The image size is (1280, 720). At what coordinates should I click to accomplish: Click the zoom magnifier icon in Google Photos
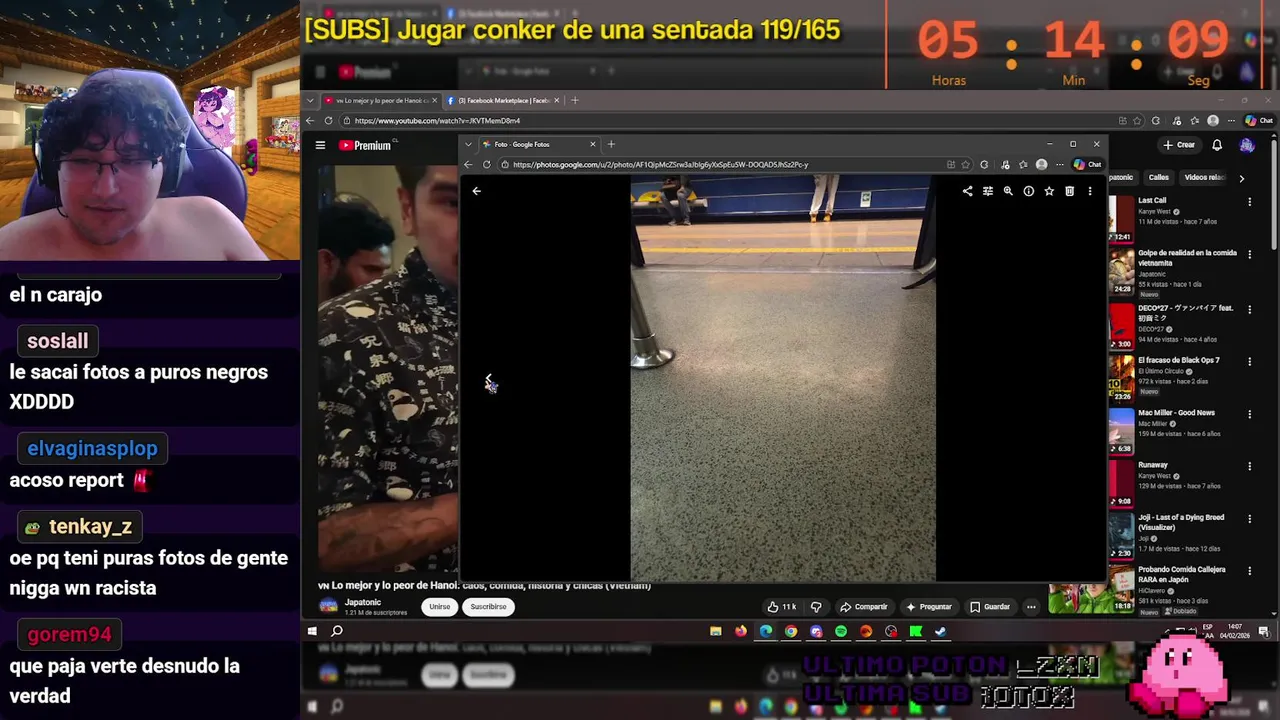[1008, 191]
